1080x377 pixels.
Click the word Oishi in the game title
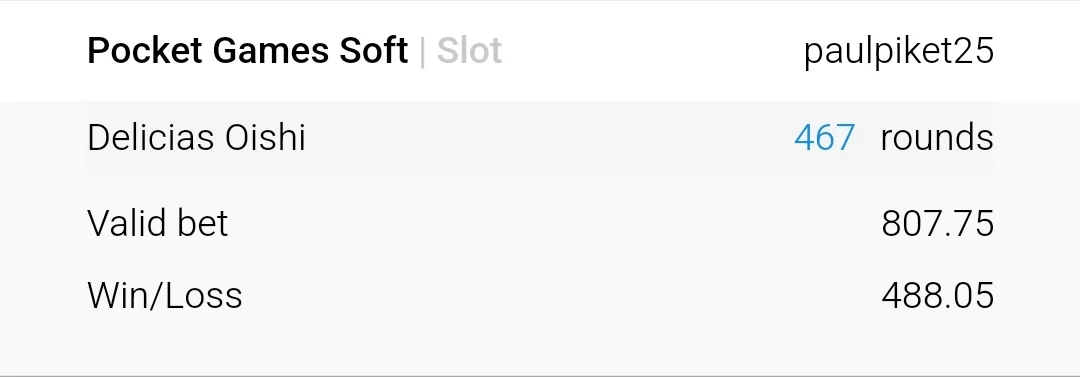pos(265,137)
